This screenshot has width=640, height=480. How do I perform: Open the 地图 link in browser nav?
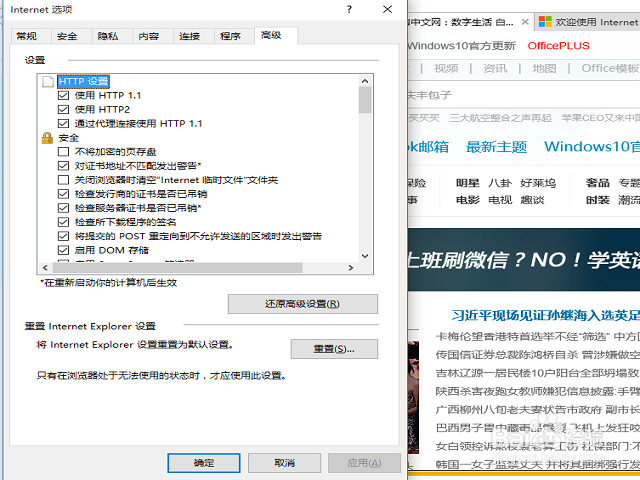click(x=544, y=68)
